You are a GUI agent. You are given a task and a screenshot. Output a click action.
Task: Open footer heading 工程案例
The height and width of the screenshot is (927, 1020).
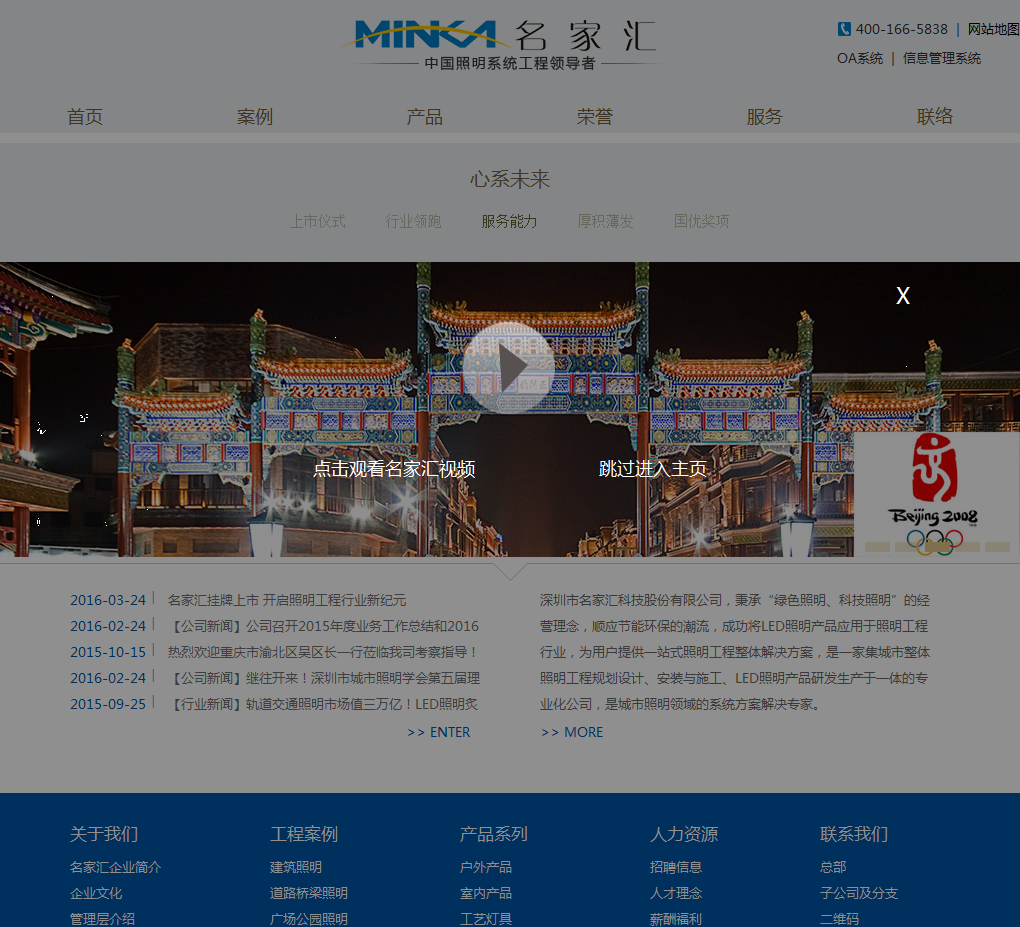[304, 835]
